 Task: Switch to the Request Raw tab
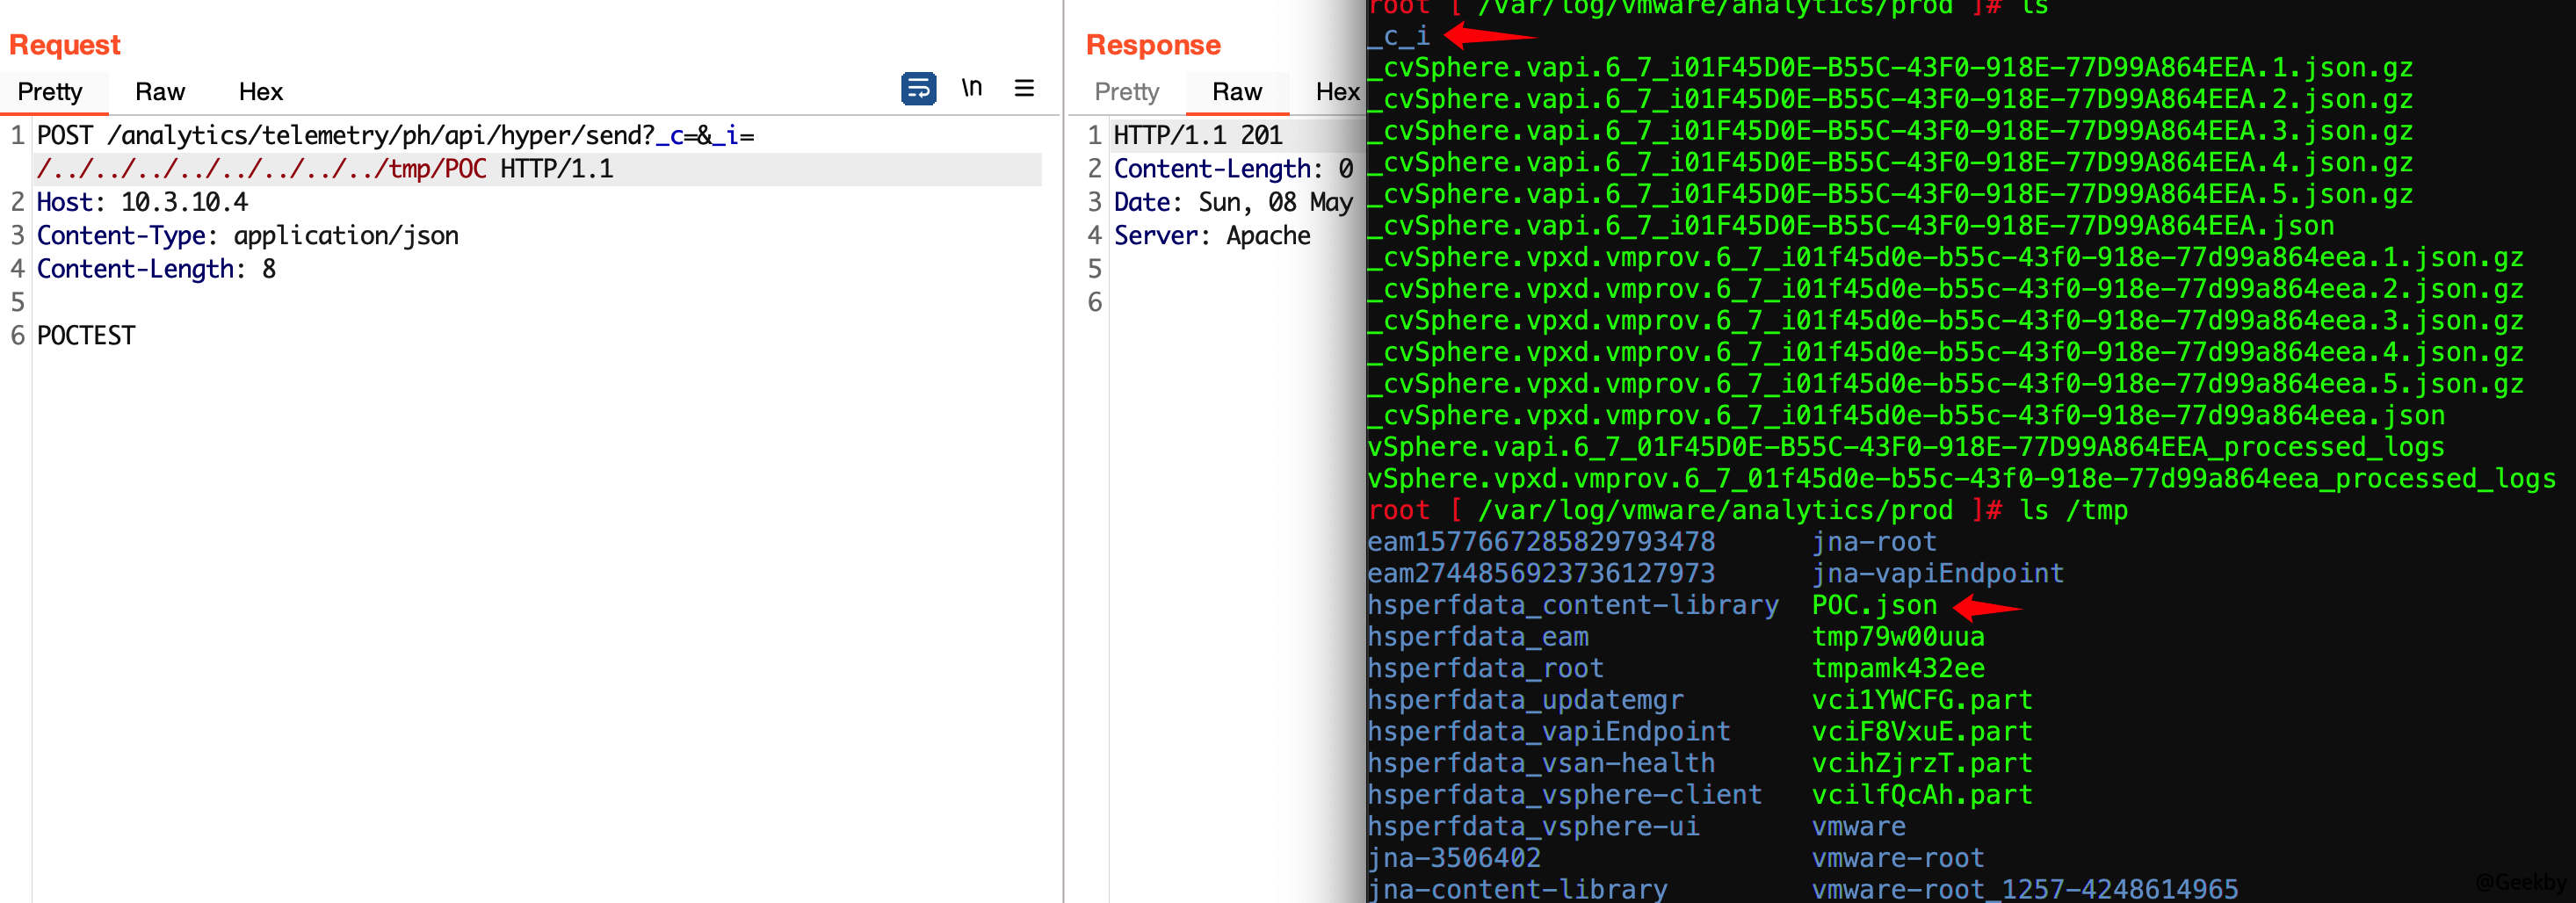click(x=160, y=92)
